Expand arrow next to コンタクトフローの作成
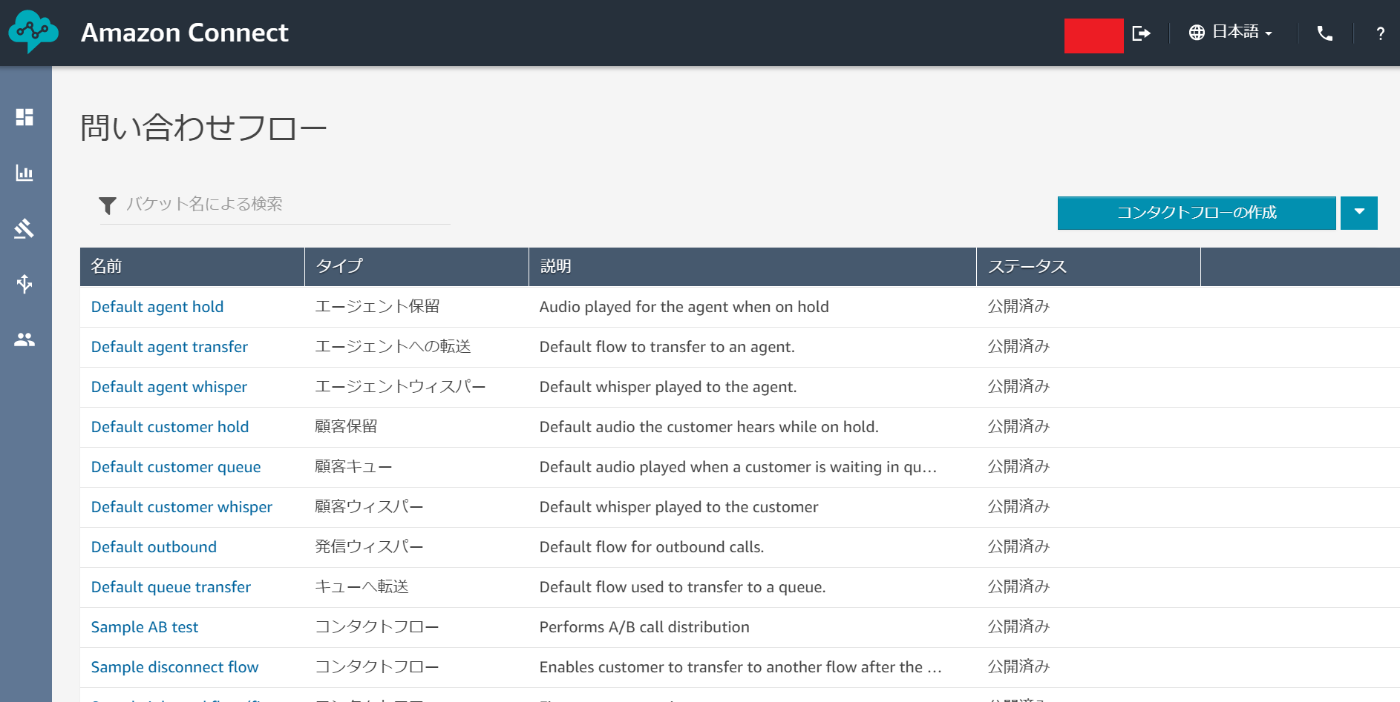Image resolution: width=1400 pixels, height=702 pixels. coord(1359,213)
